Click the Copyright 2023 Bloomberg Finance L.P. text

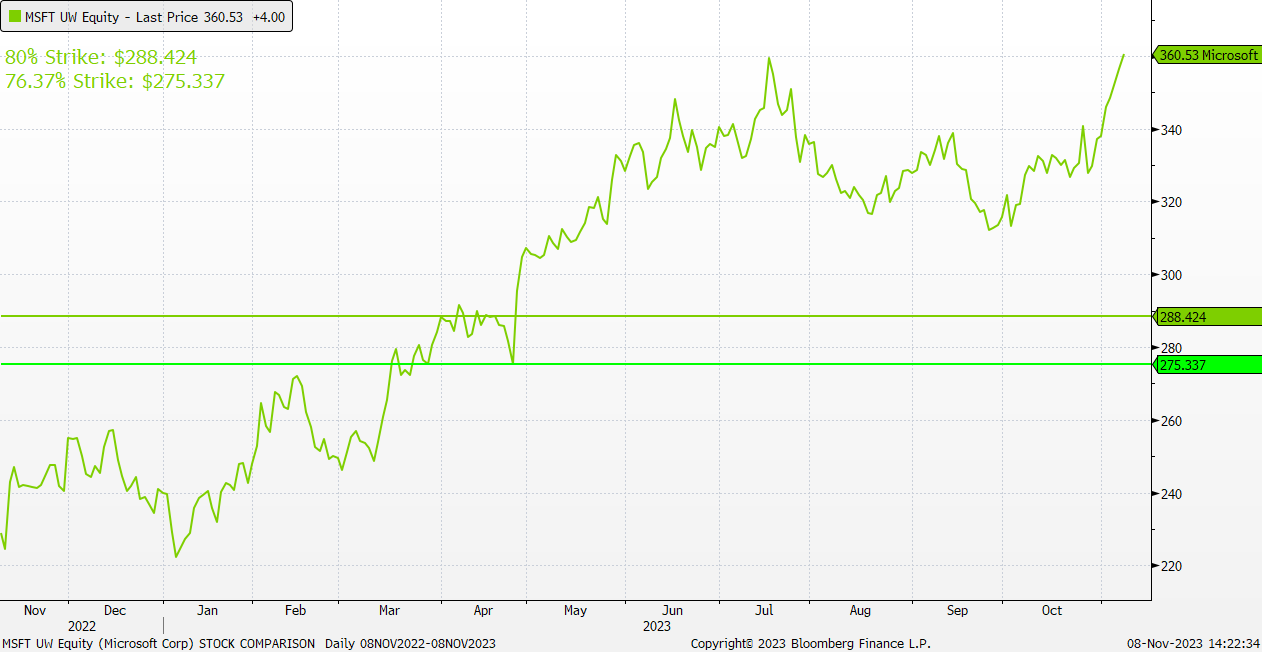click(x=812, y=643)
